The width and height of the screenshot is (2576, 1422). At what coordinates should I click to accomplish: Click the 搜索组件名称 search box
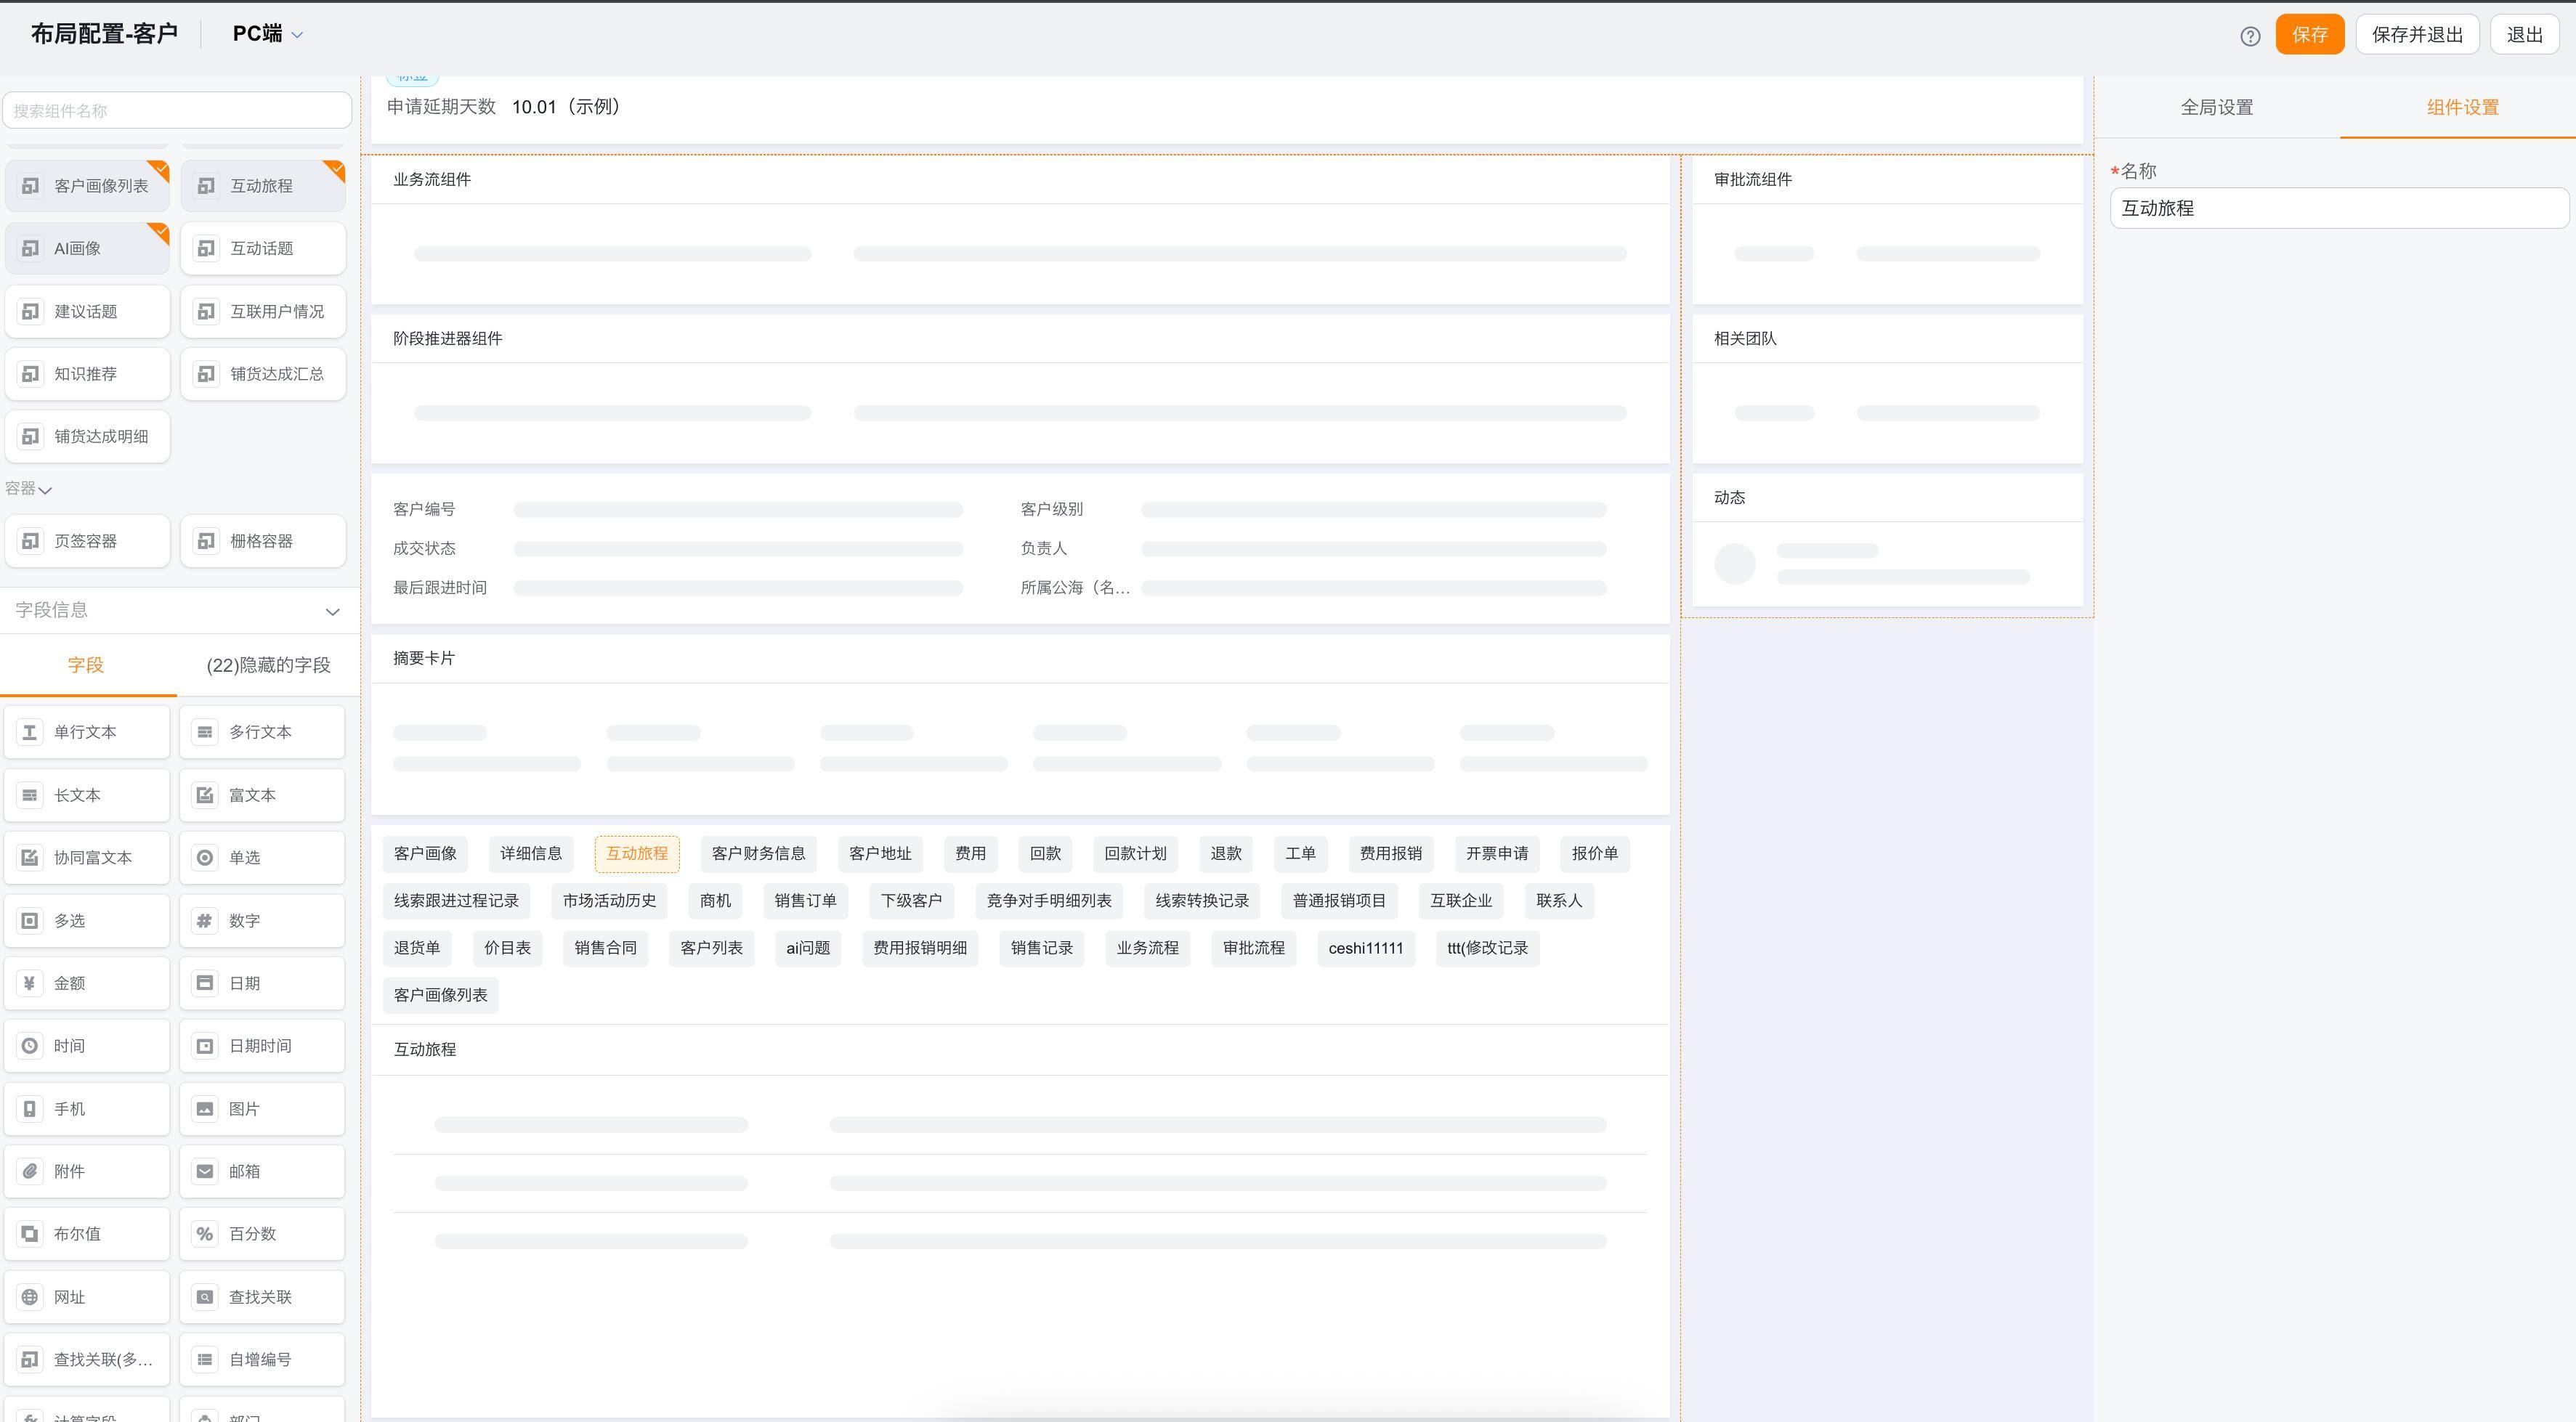(177, 110)
